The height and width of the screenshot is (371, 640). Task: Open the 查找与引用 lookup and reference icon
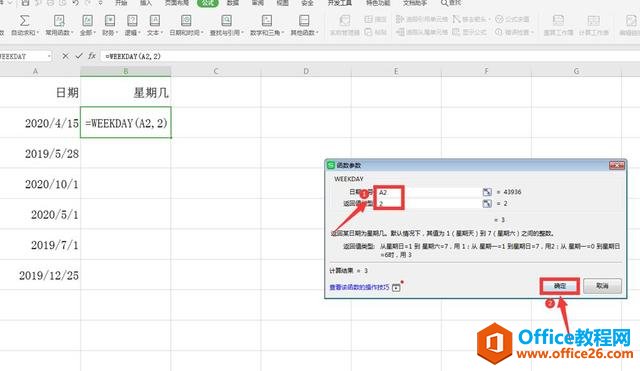coord(226,20)
